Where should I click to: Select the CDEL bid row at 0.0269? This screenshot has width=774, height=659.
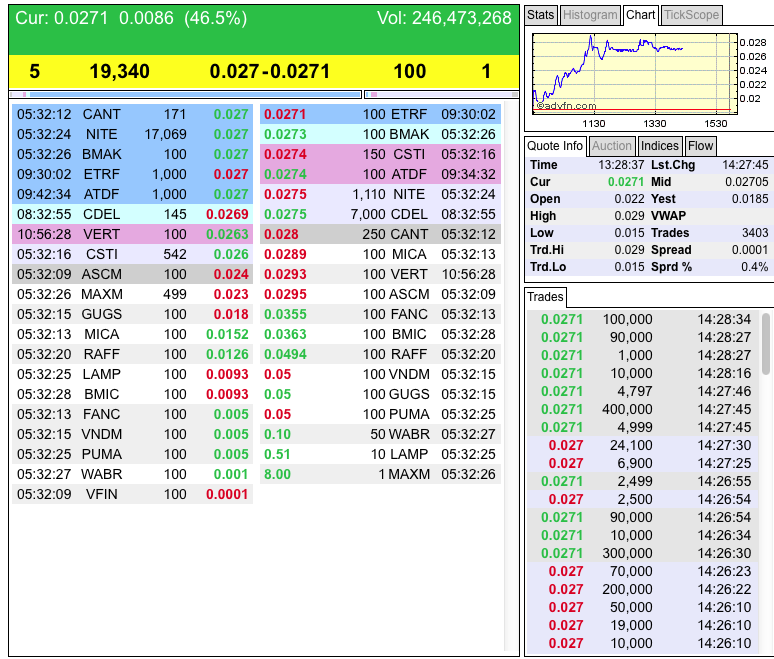click(x=132, y=214)
